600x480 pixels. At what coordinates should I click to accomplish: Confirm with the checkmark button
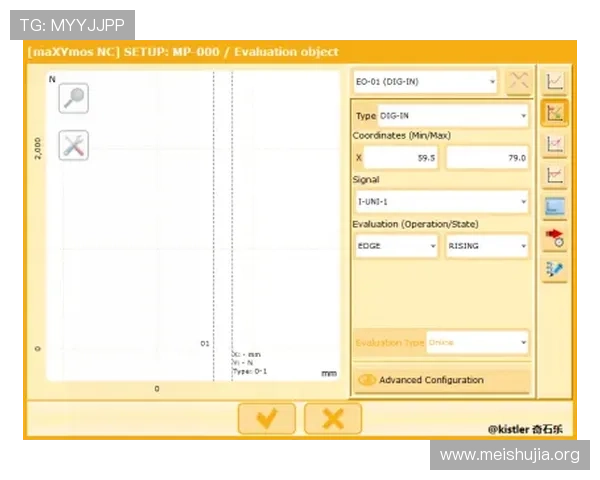[x=267, y=419]
